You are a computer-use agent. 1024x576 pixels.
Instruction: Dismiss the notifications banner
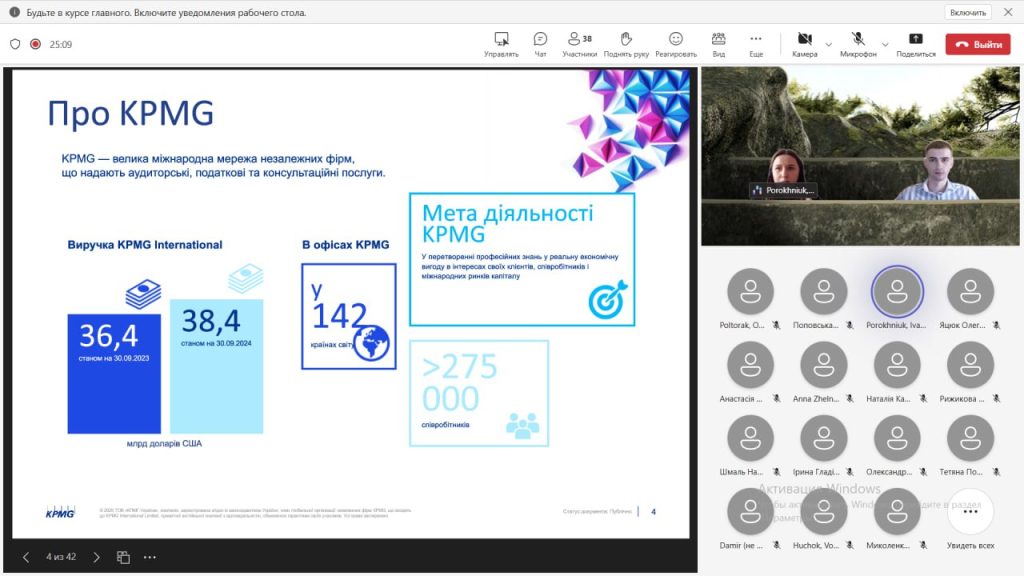pos(1008,12)
